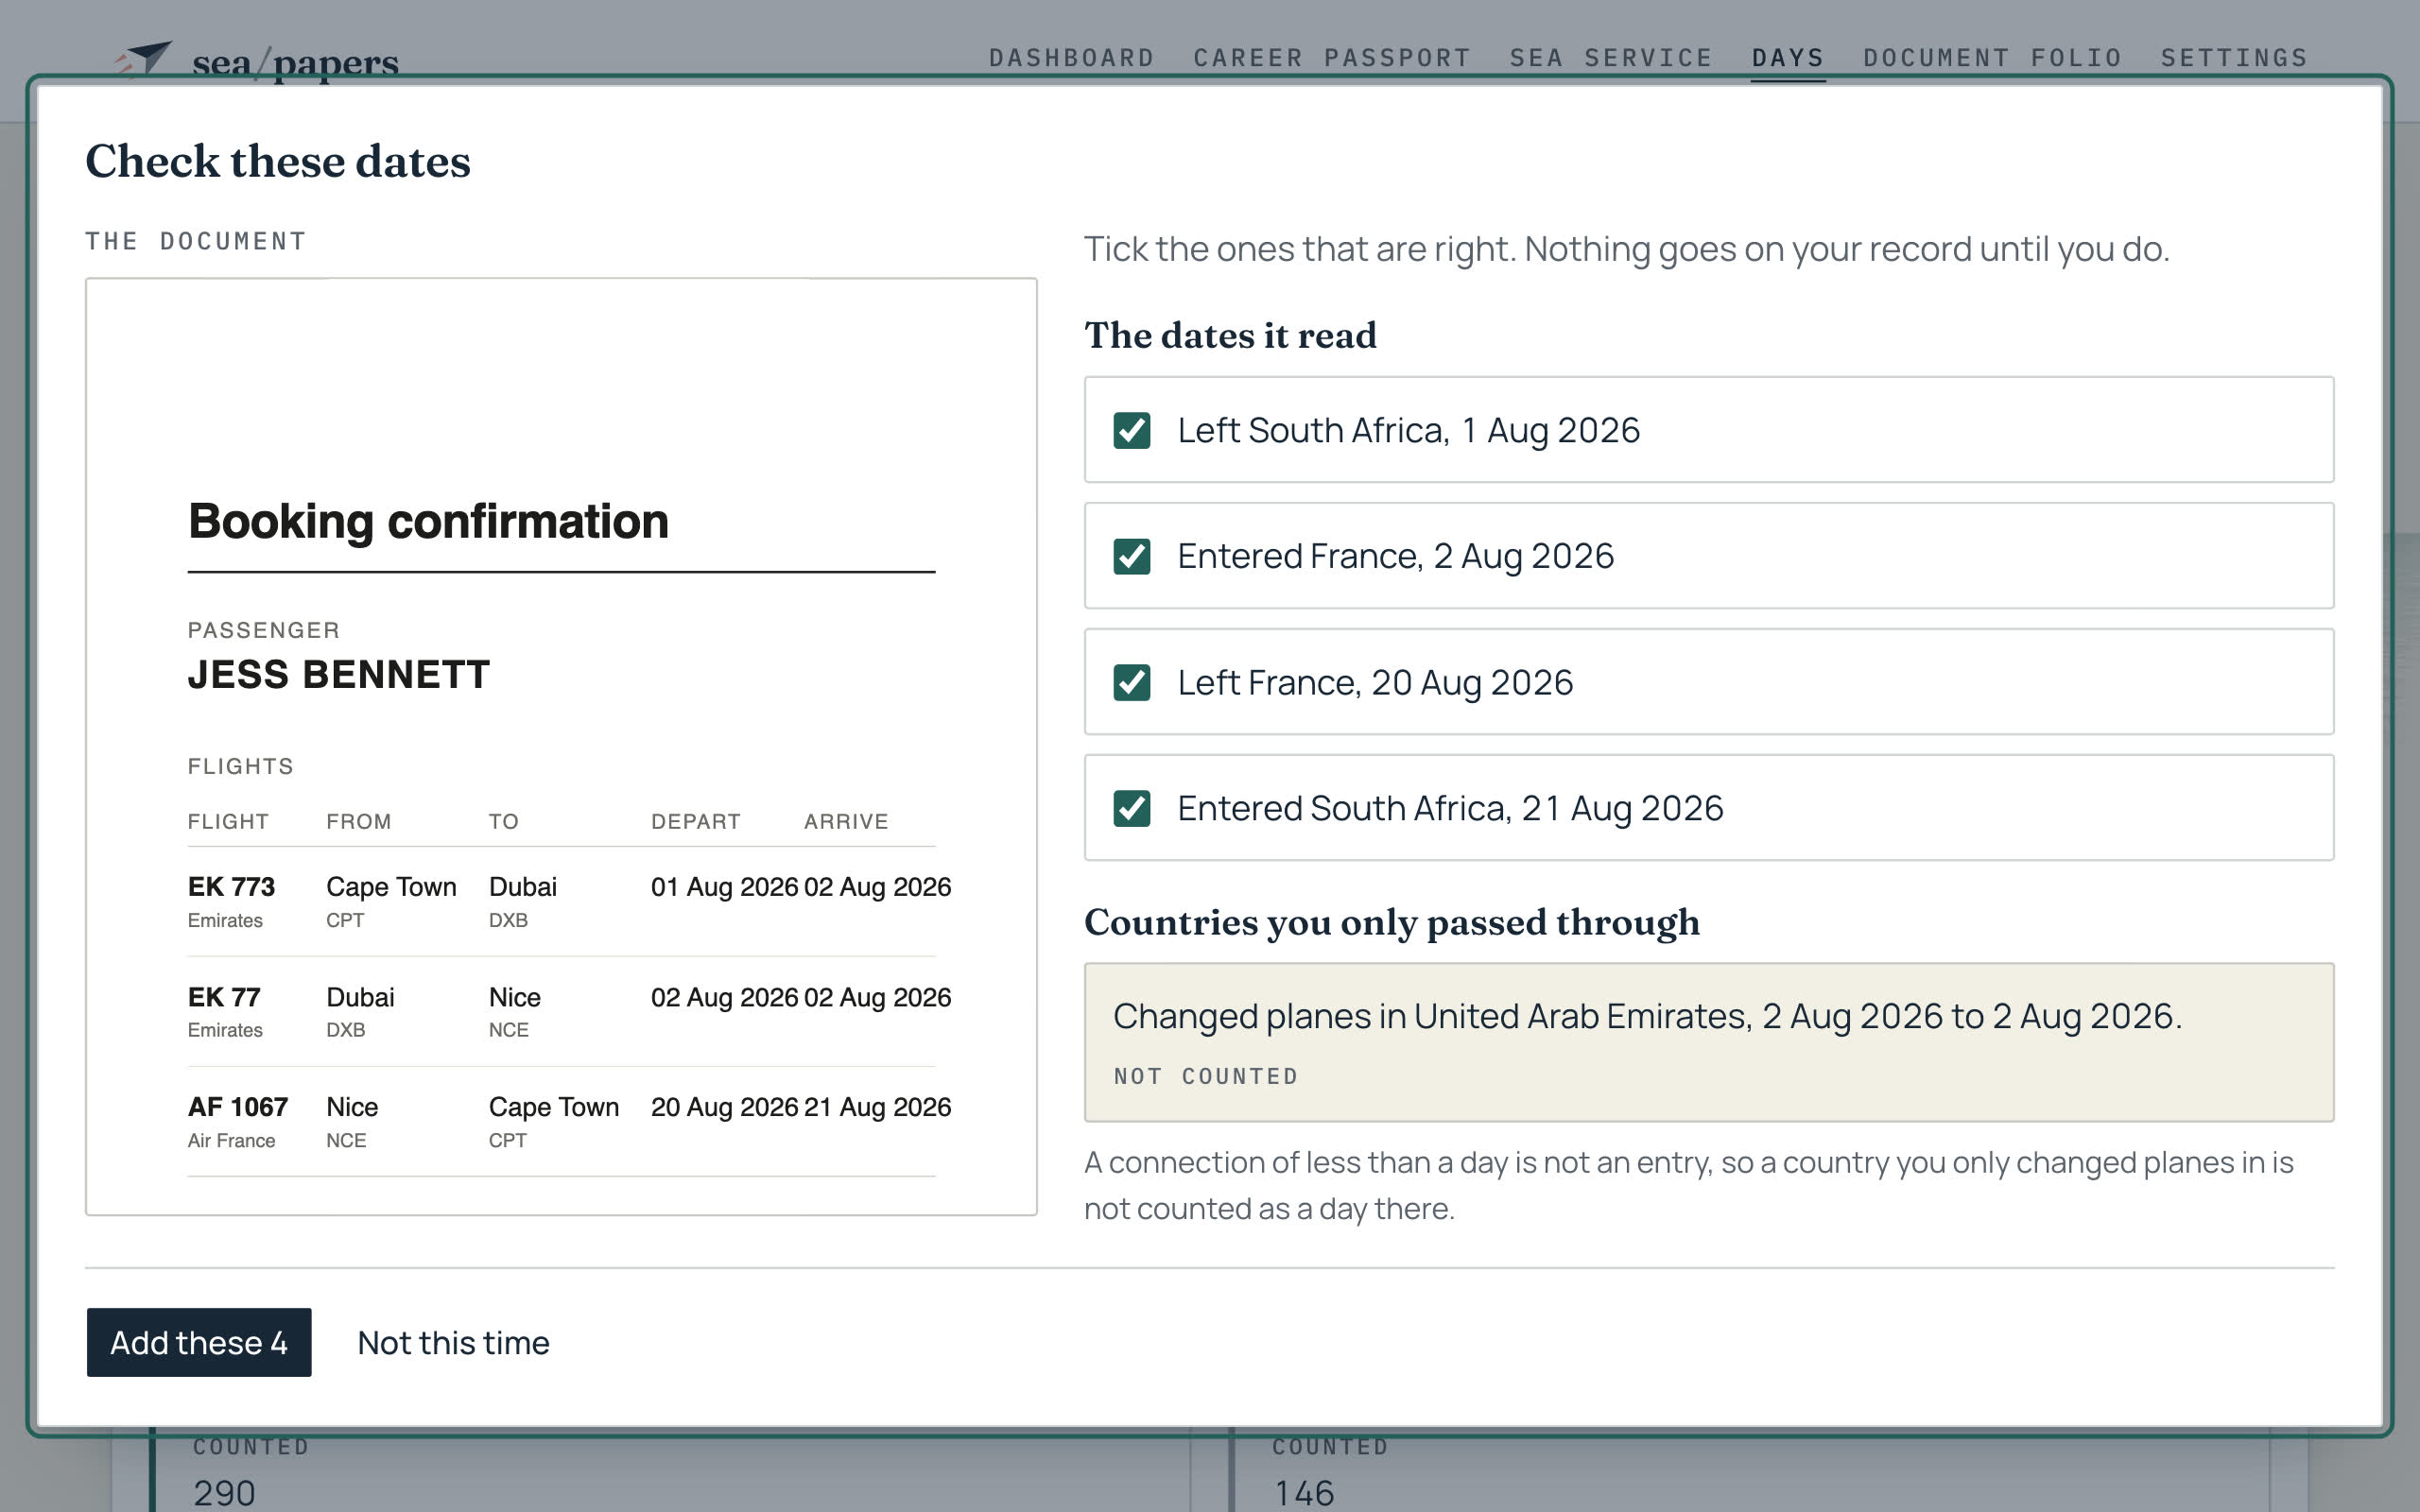Untick the Entered France, 2 Aug 2026 checkbox
The width and height of the screenshot is (2420, 1512).
click(1131, 556)
